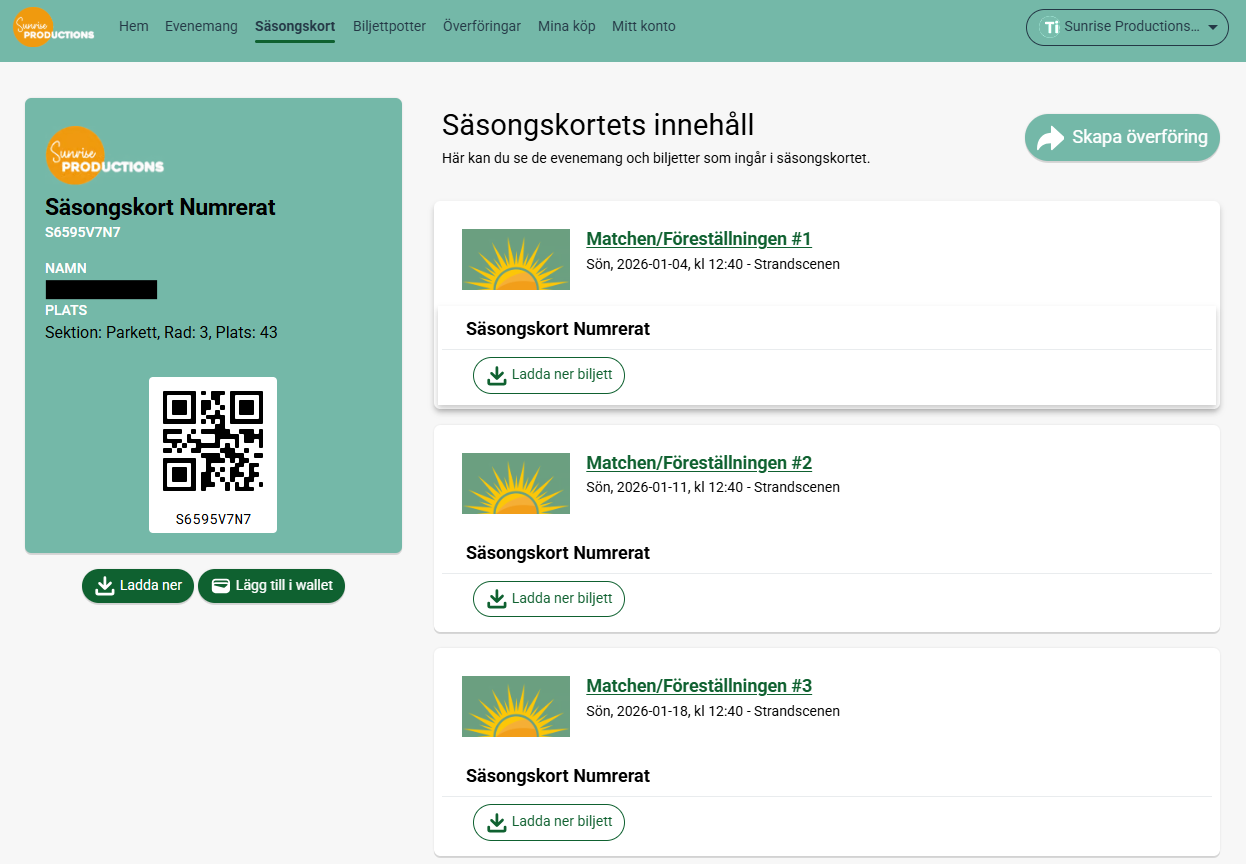Open the Biljettpotter section
The height and width of the screenshot is (864, 1246).
pyautogui.click(x=389, y=26)
